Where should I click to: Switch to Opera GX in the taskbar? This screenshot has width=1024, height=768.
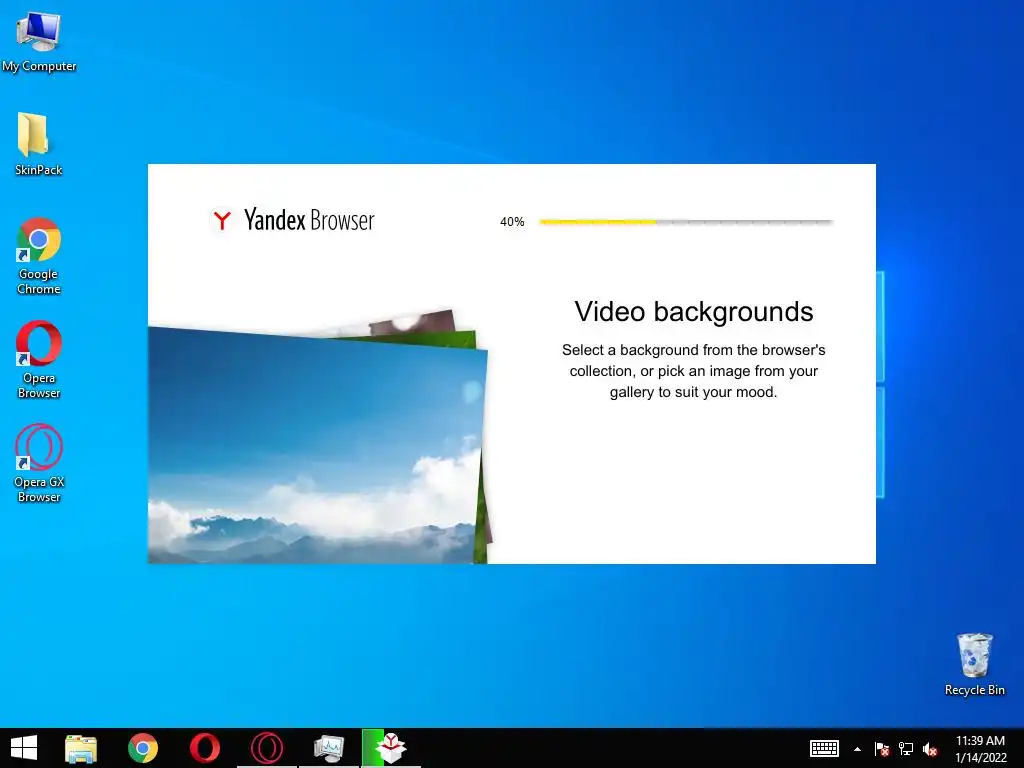tap(266, 748)
